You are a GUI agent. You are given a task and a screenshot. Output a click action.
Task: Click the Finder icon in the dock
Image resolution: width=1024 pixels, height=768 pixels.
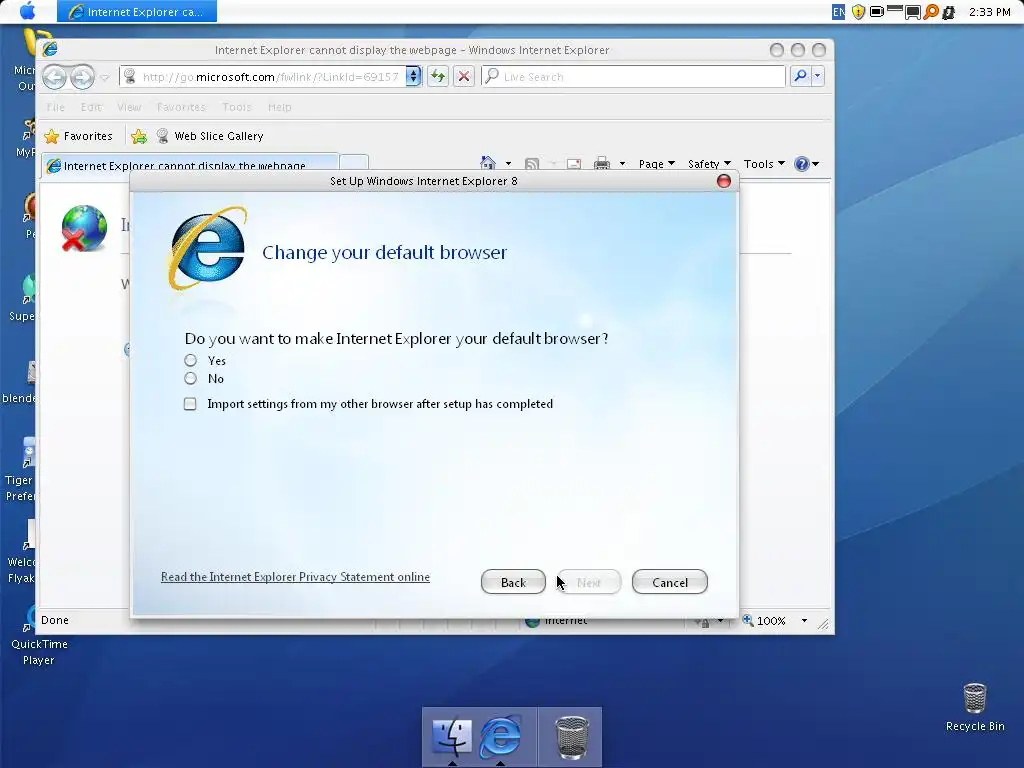[x=451, y=737]
